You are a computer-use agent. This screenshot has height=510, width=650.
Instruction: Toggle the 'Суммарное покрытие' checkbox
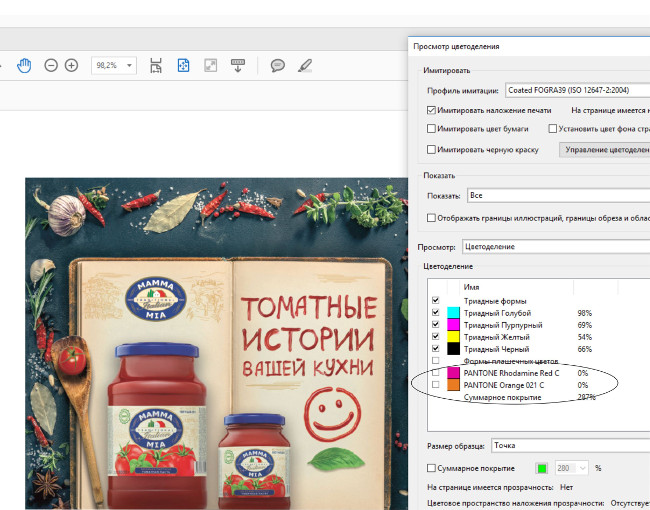(431, 468)
